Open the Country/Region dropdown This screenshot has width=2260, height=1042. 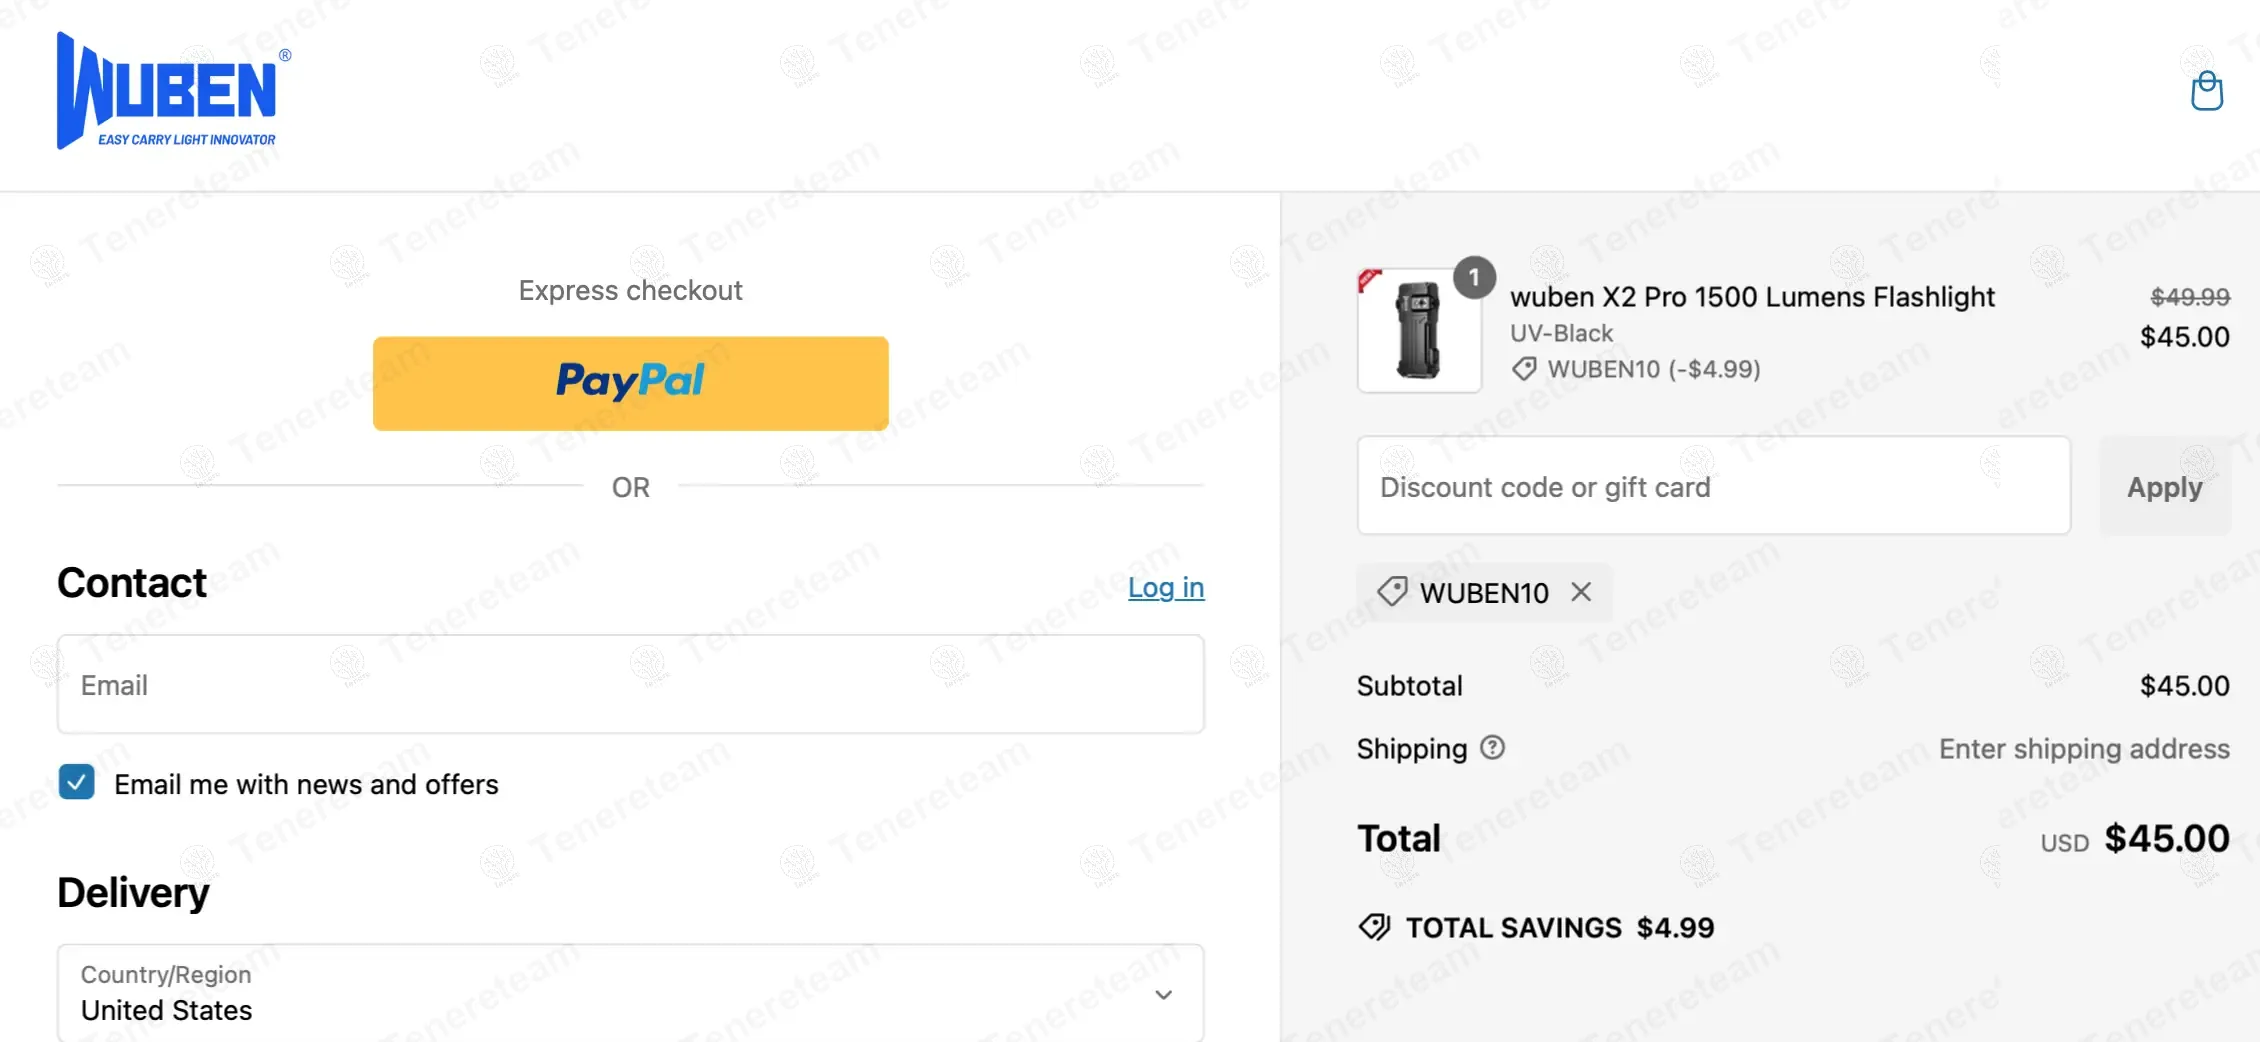(x=630, y=993)
